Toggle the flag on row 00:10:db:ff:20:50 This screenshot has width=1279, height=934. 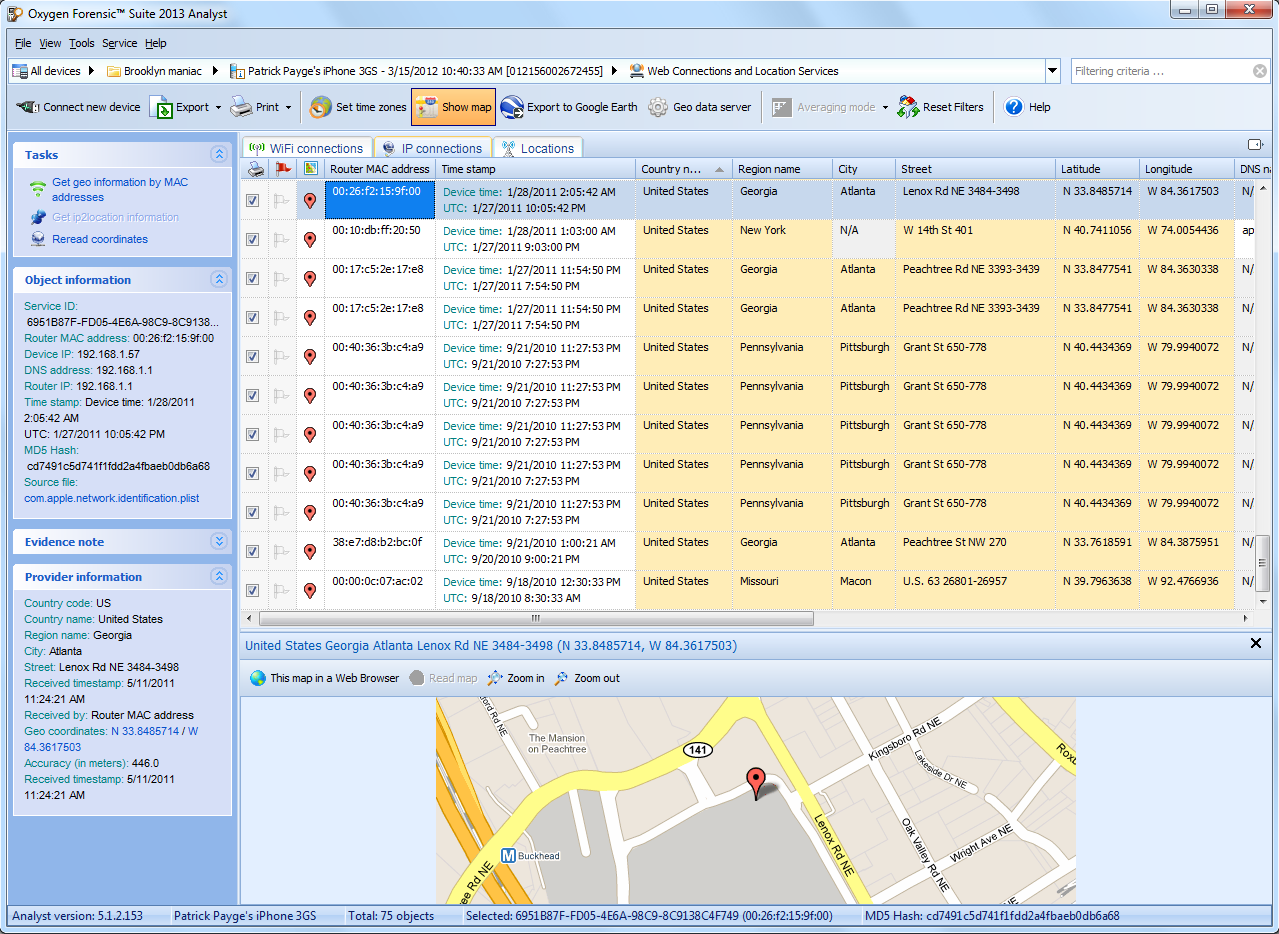(x=281, y=239)
